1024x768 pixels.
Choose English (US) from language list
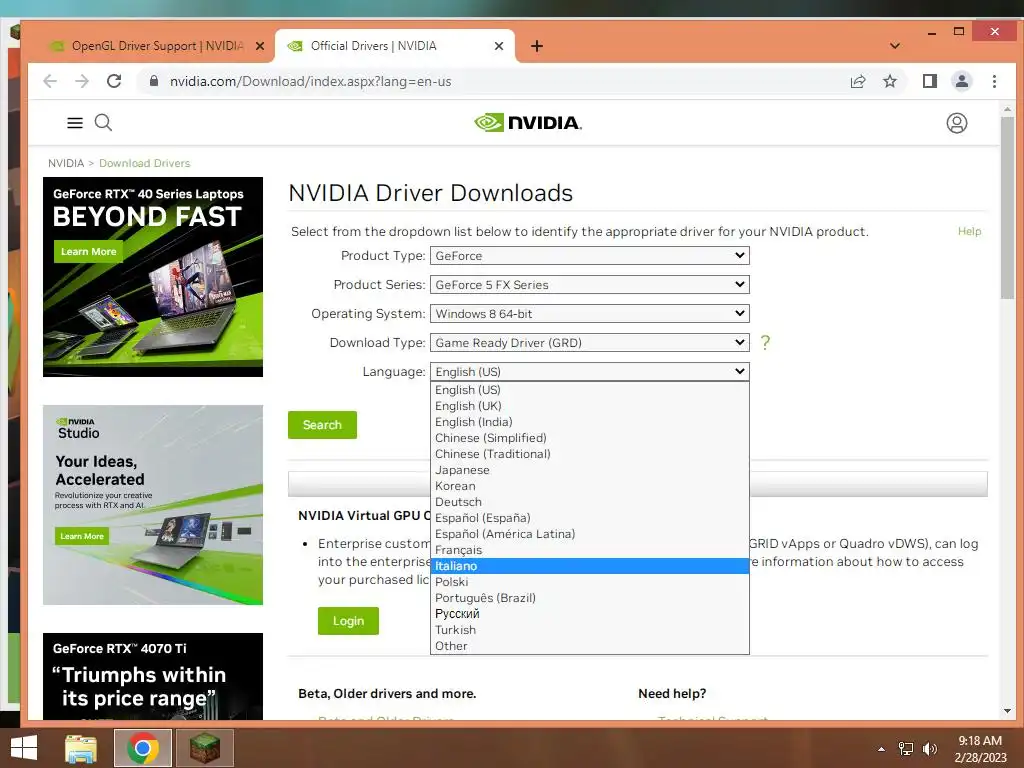tap(589, 390)
